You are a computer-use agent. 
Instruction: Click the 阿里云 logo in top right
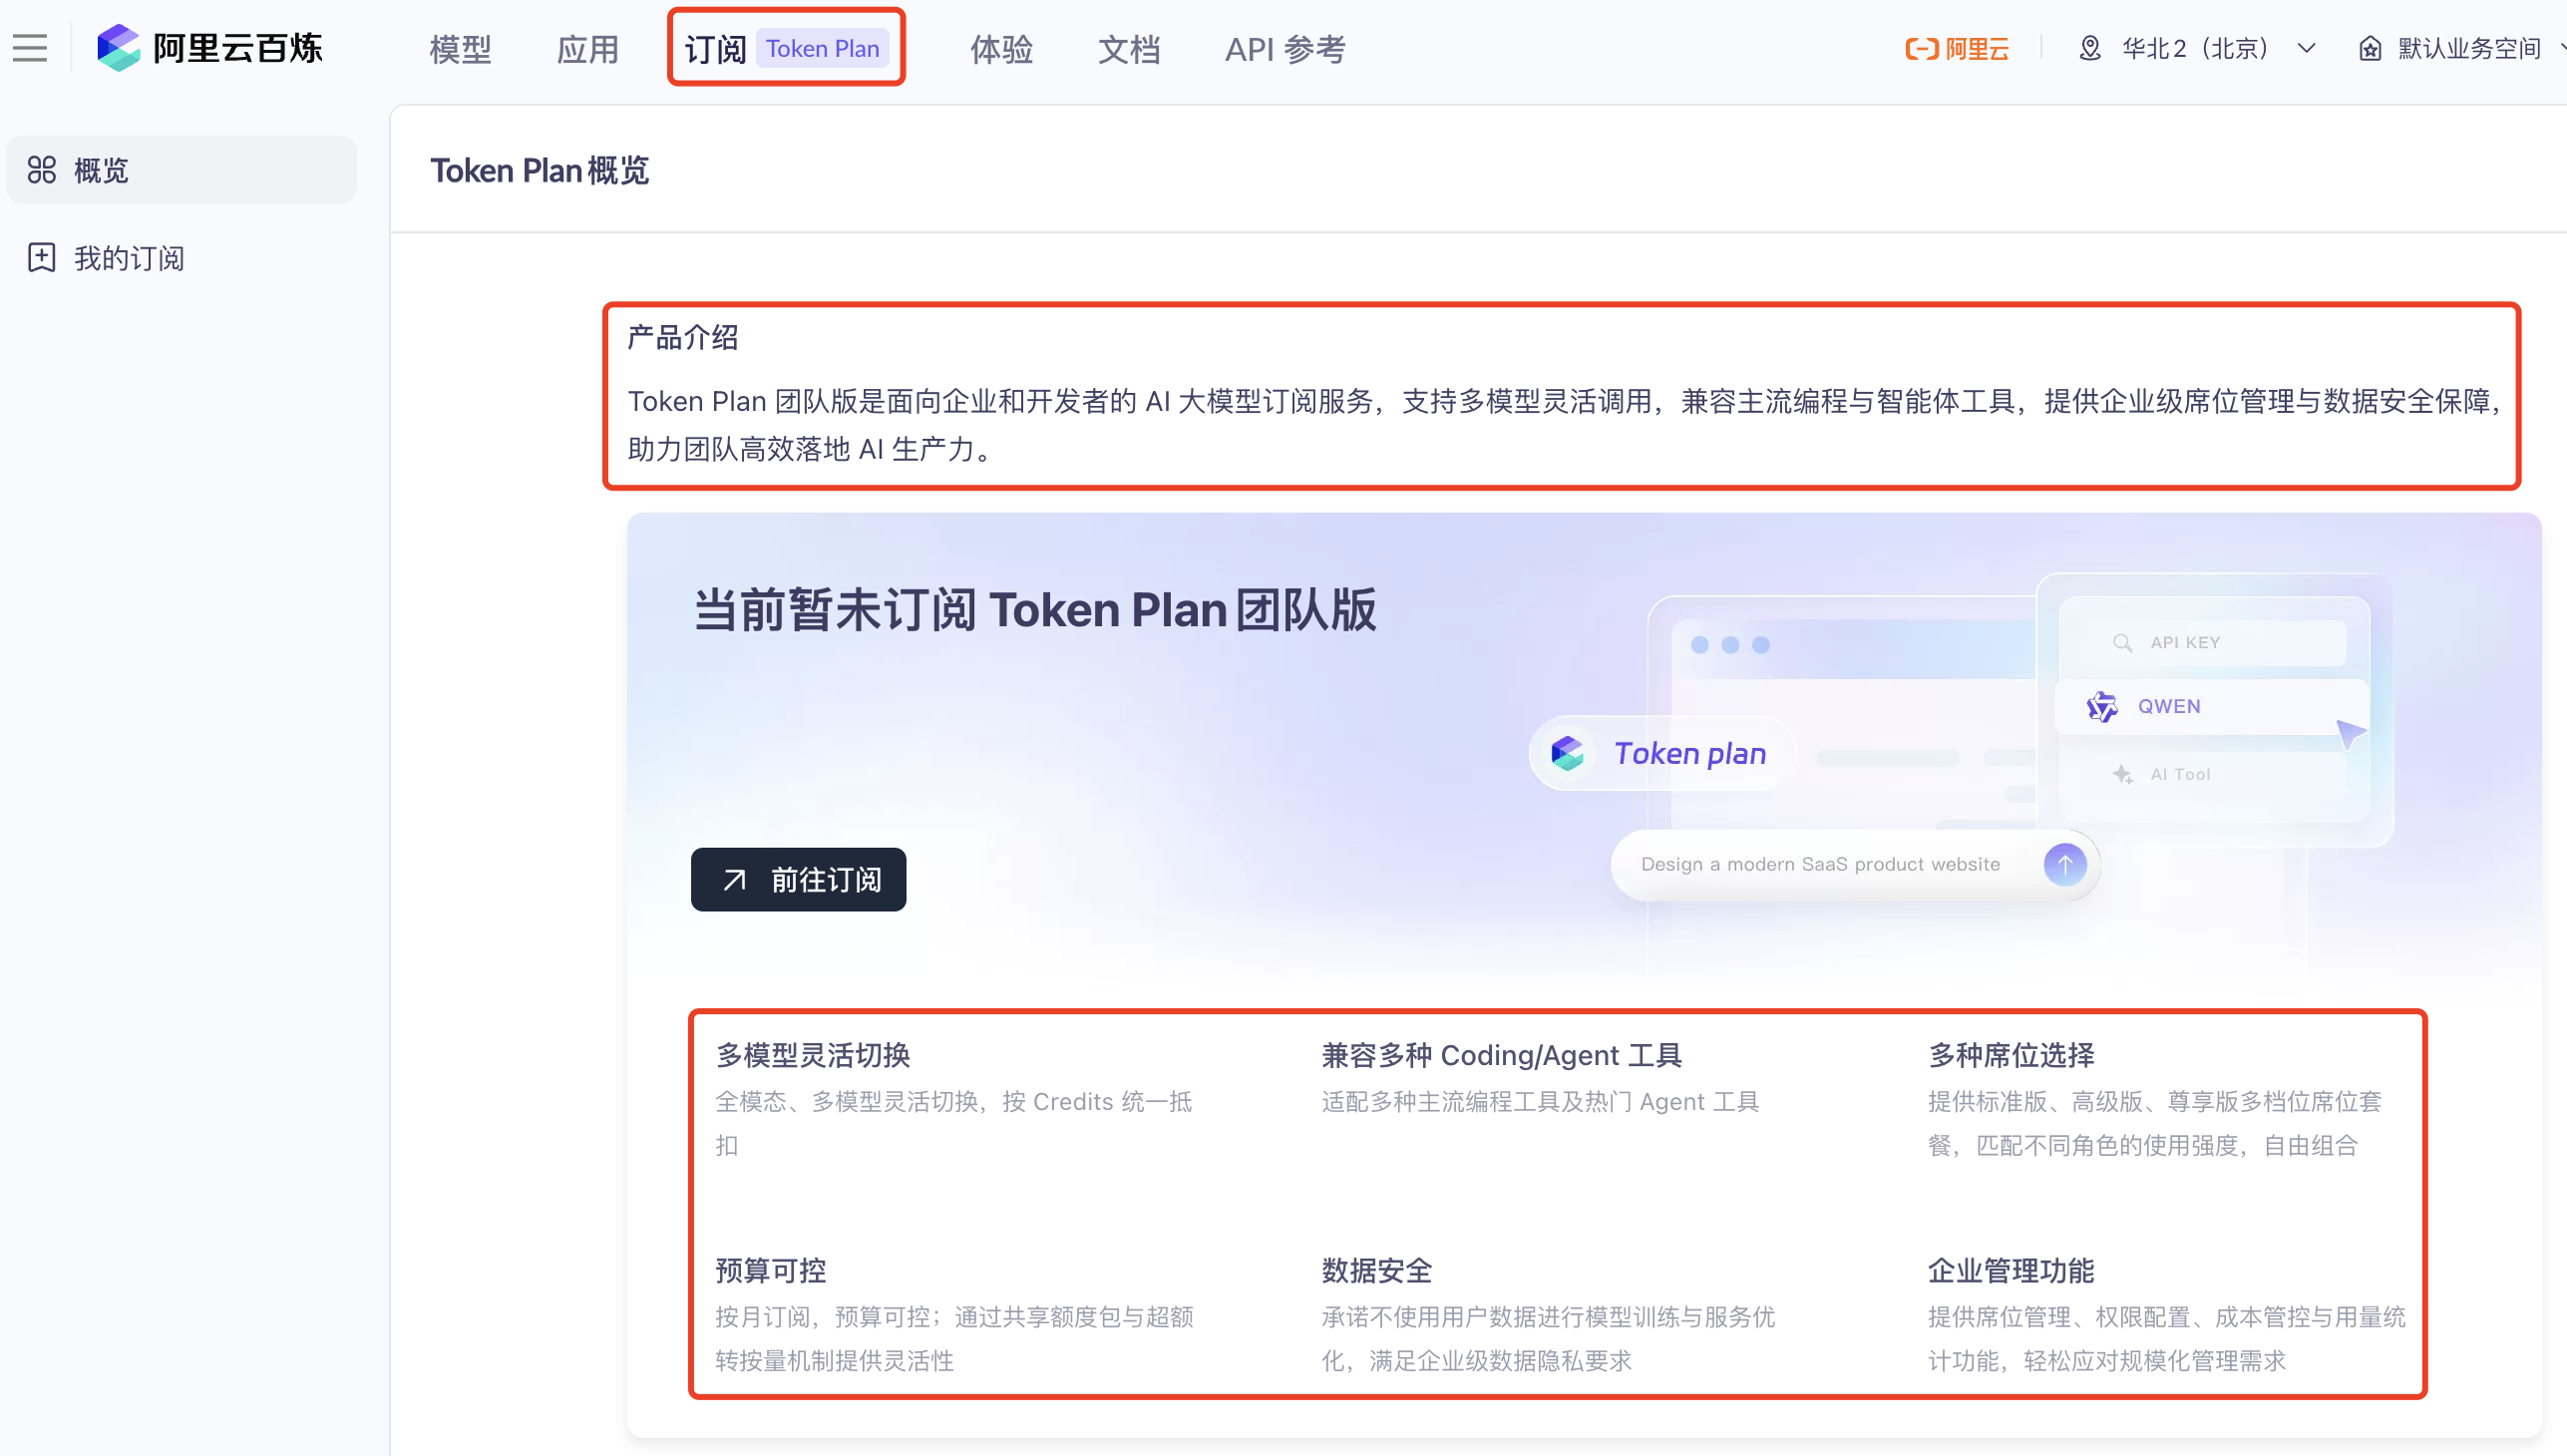[x=1957, y=48]
